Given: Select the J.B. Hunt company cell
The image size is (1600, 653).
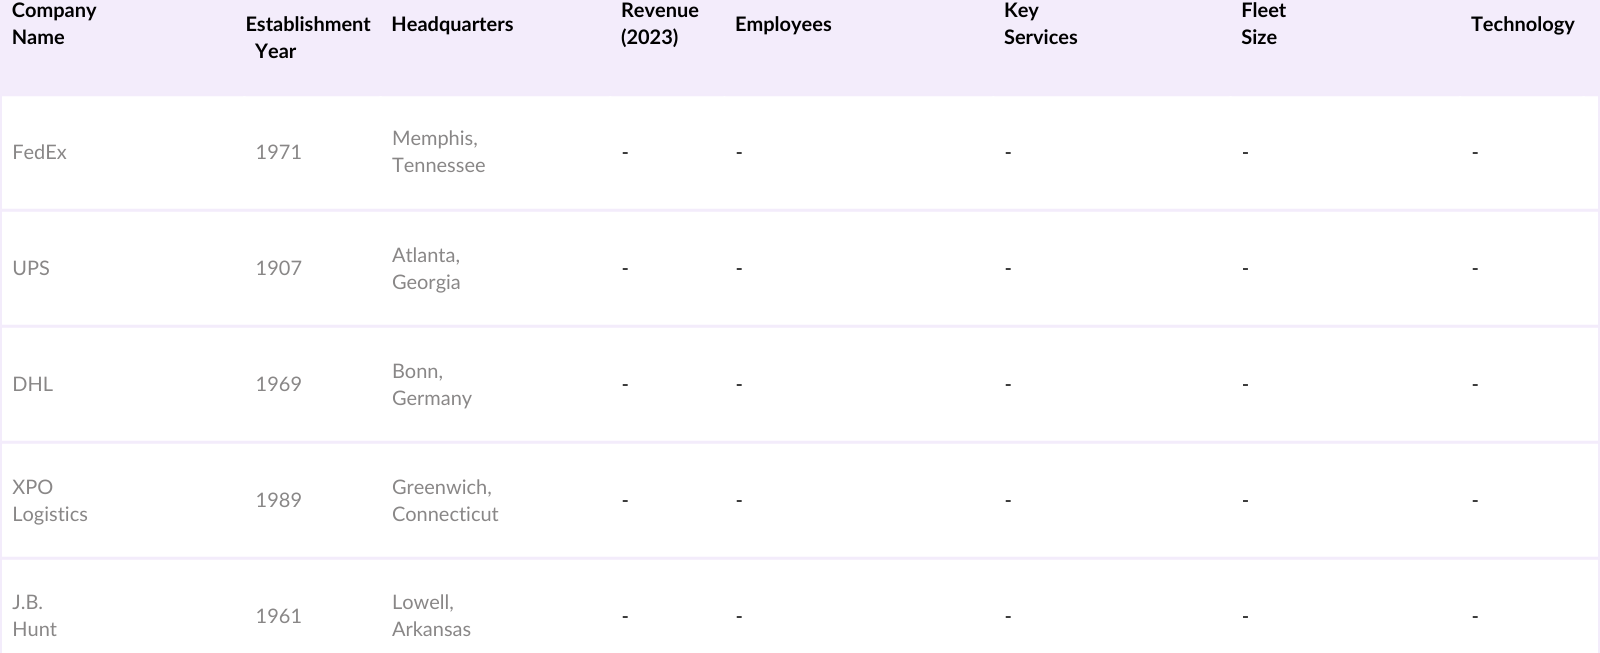Looking at the screenshot, I should (35, 615).
